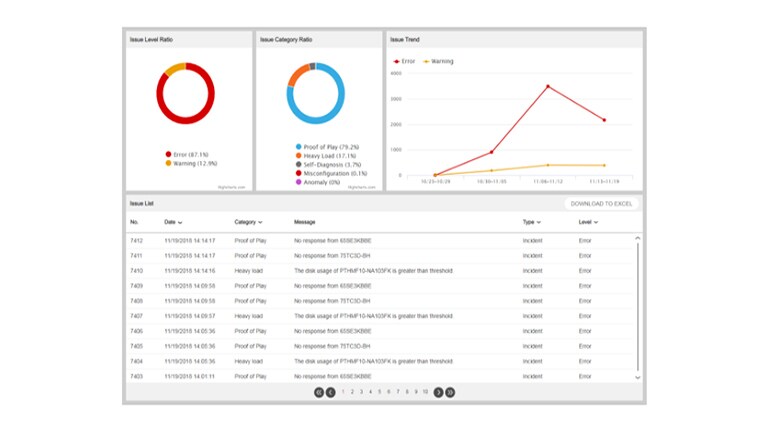768x432 pixels.
Task: Go to first page pagination icon
Action: tap(319, 392)
